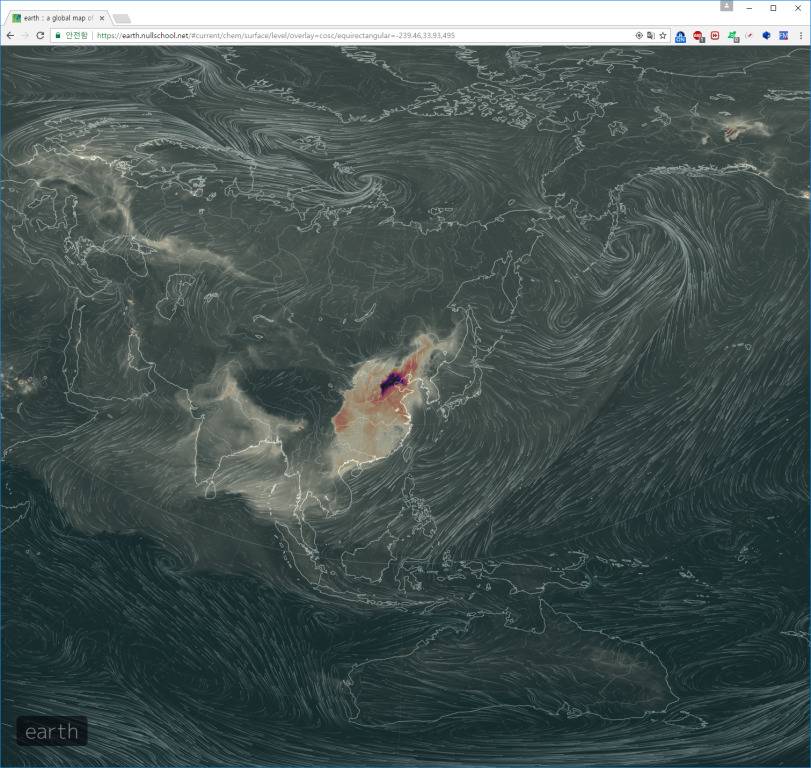This screenshot has width=811, height=768.
Task: Open a new browser tab
Action: tap(121, 18)
